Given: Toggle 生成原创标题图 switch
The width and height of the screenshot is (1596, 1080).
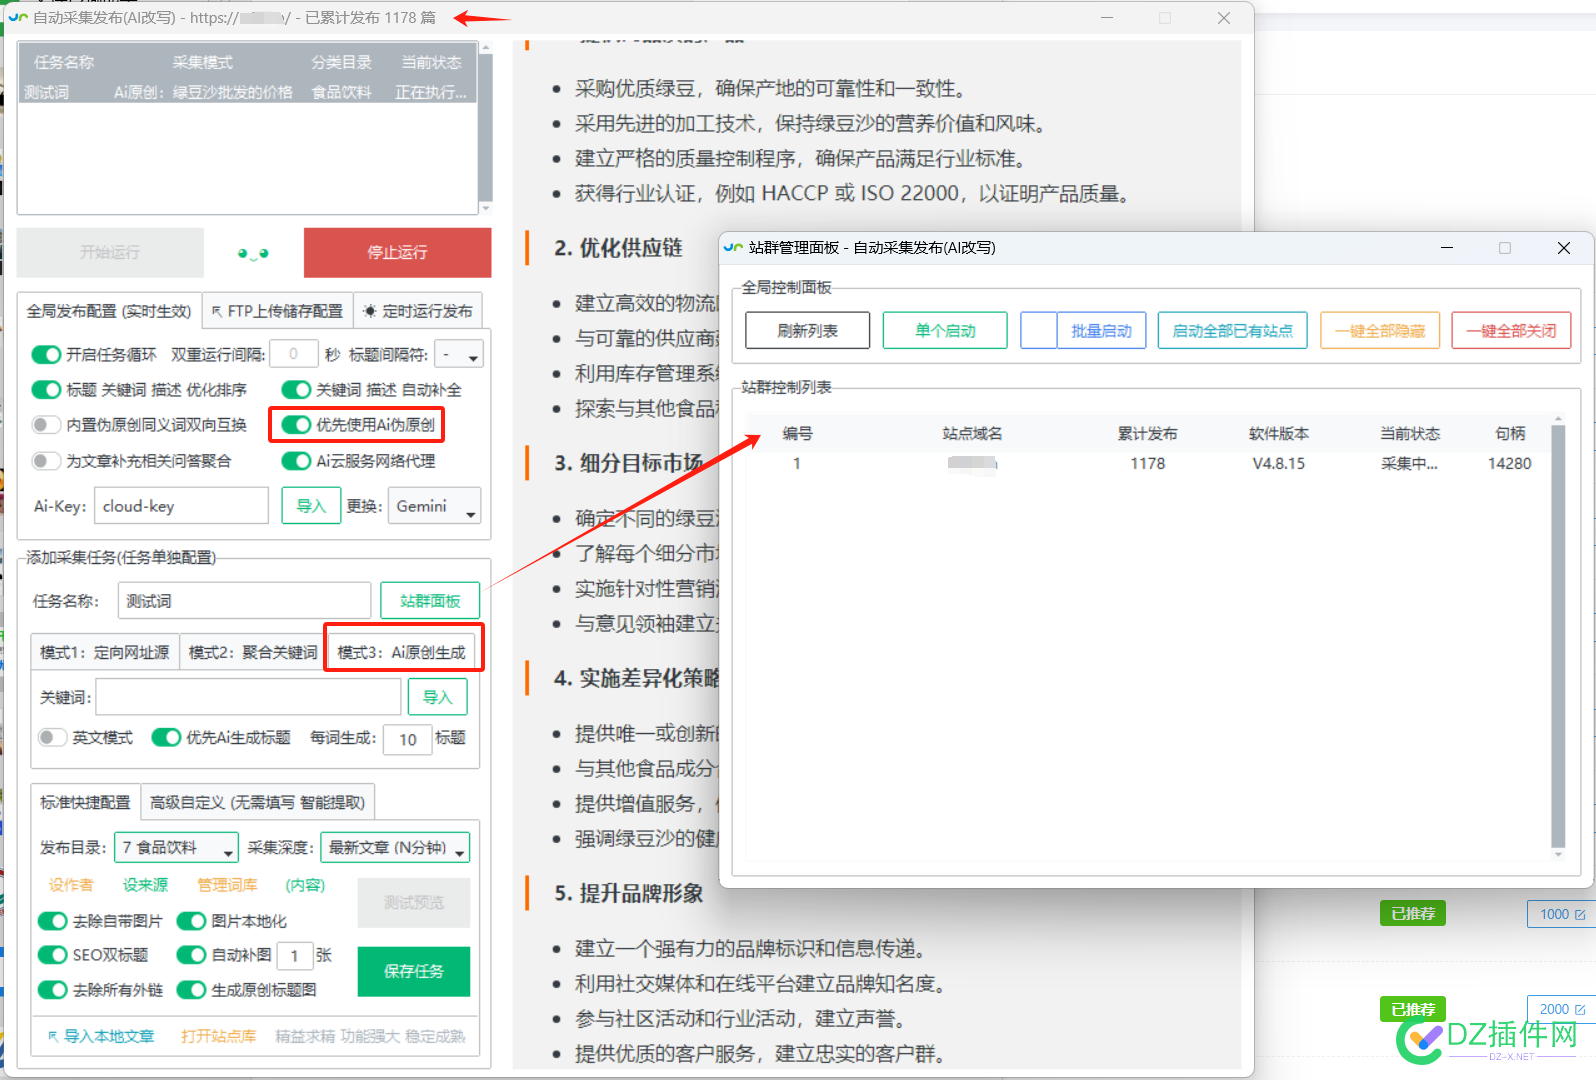Looking at the screenshot, I should pos(191,990).
